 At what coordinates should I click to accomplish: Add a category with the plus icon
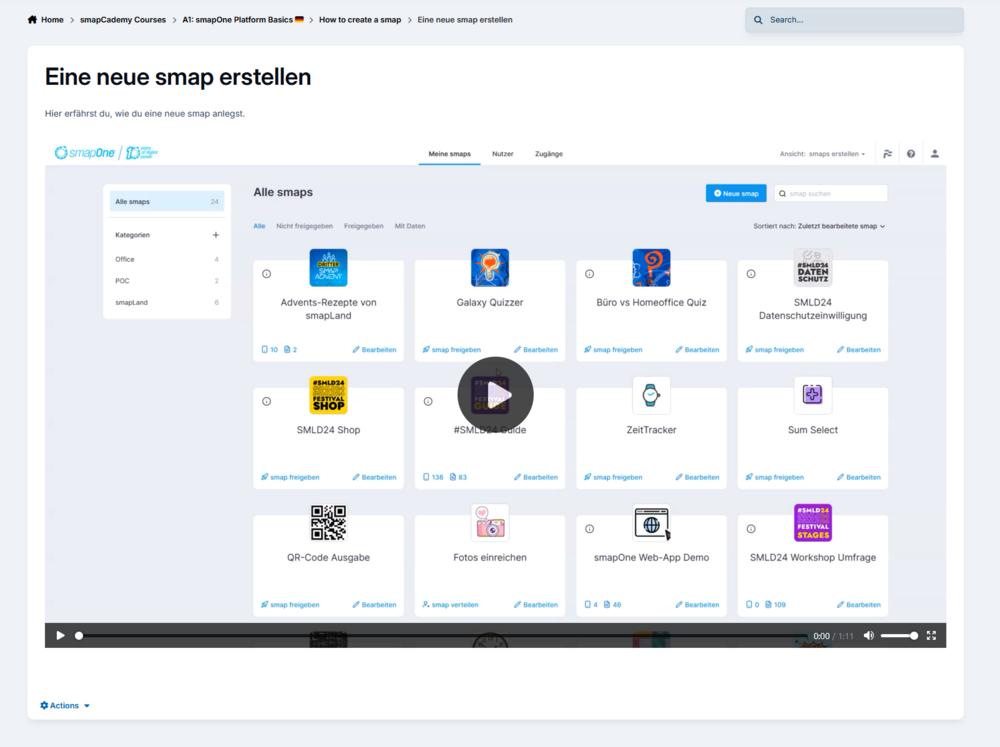tap(216, 235)
